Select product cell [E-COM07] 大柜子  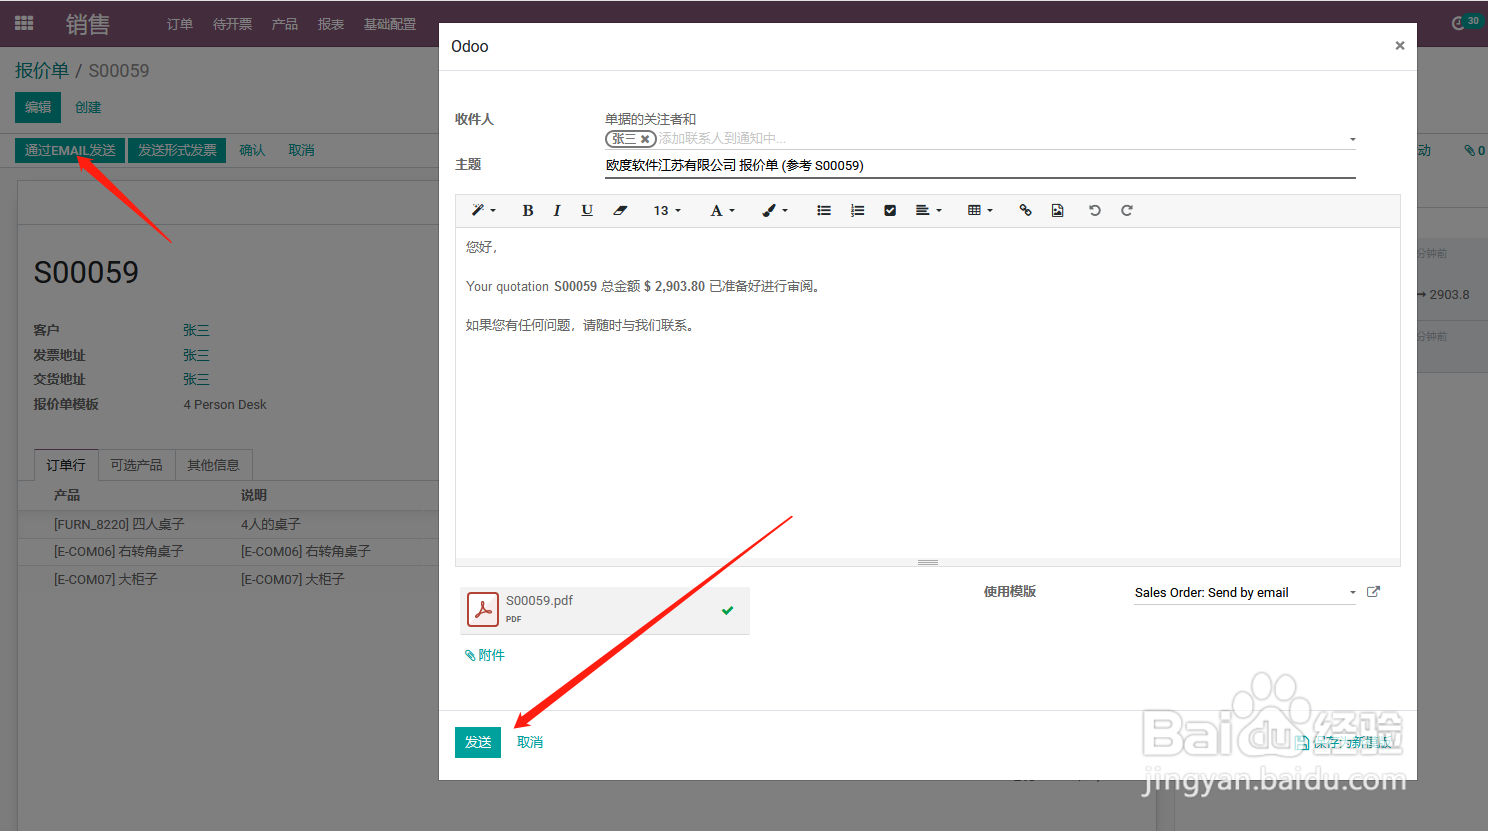tap(105, 579)
